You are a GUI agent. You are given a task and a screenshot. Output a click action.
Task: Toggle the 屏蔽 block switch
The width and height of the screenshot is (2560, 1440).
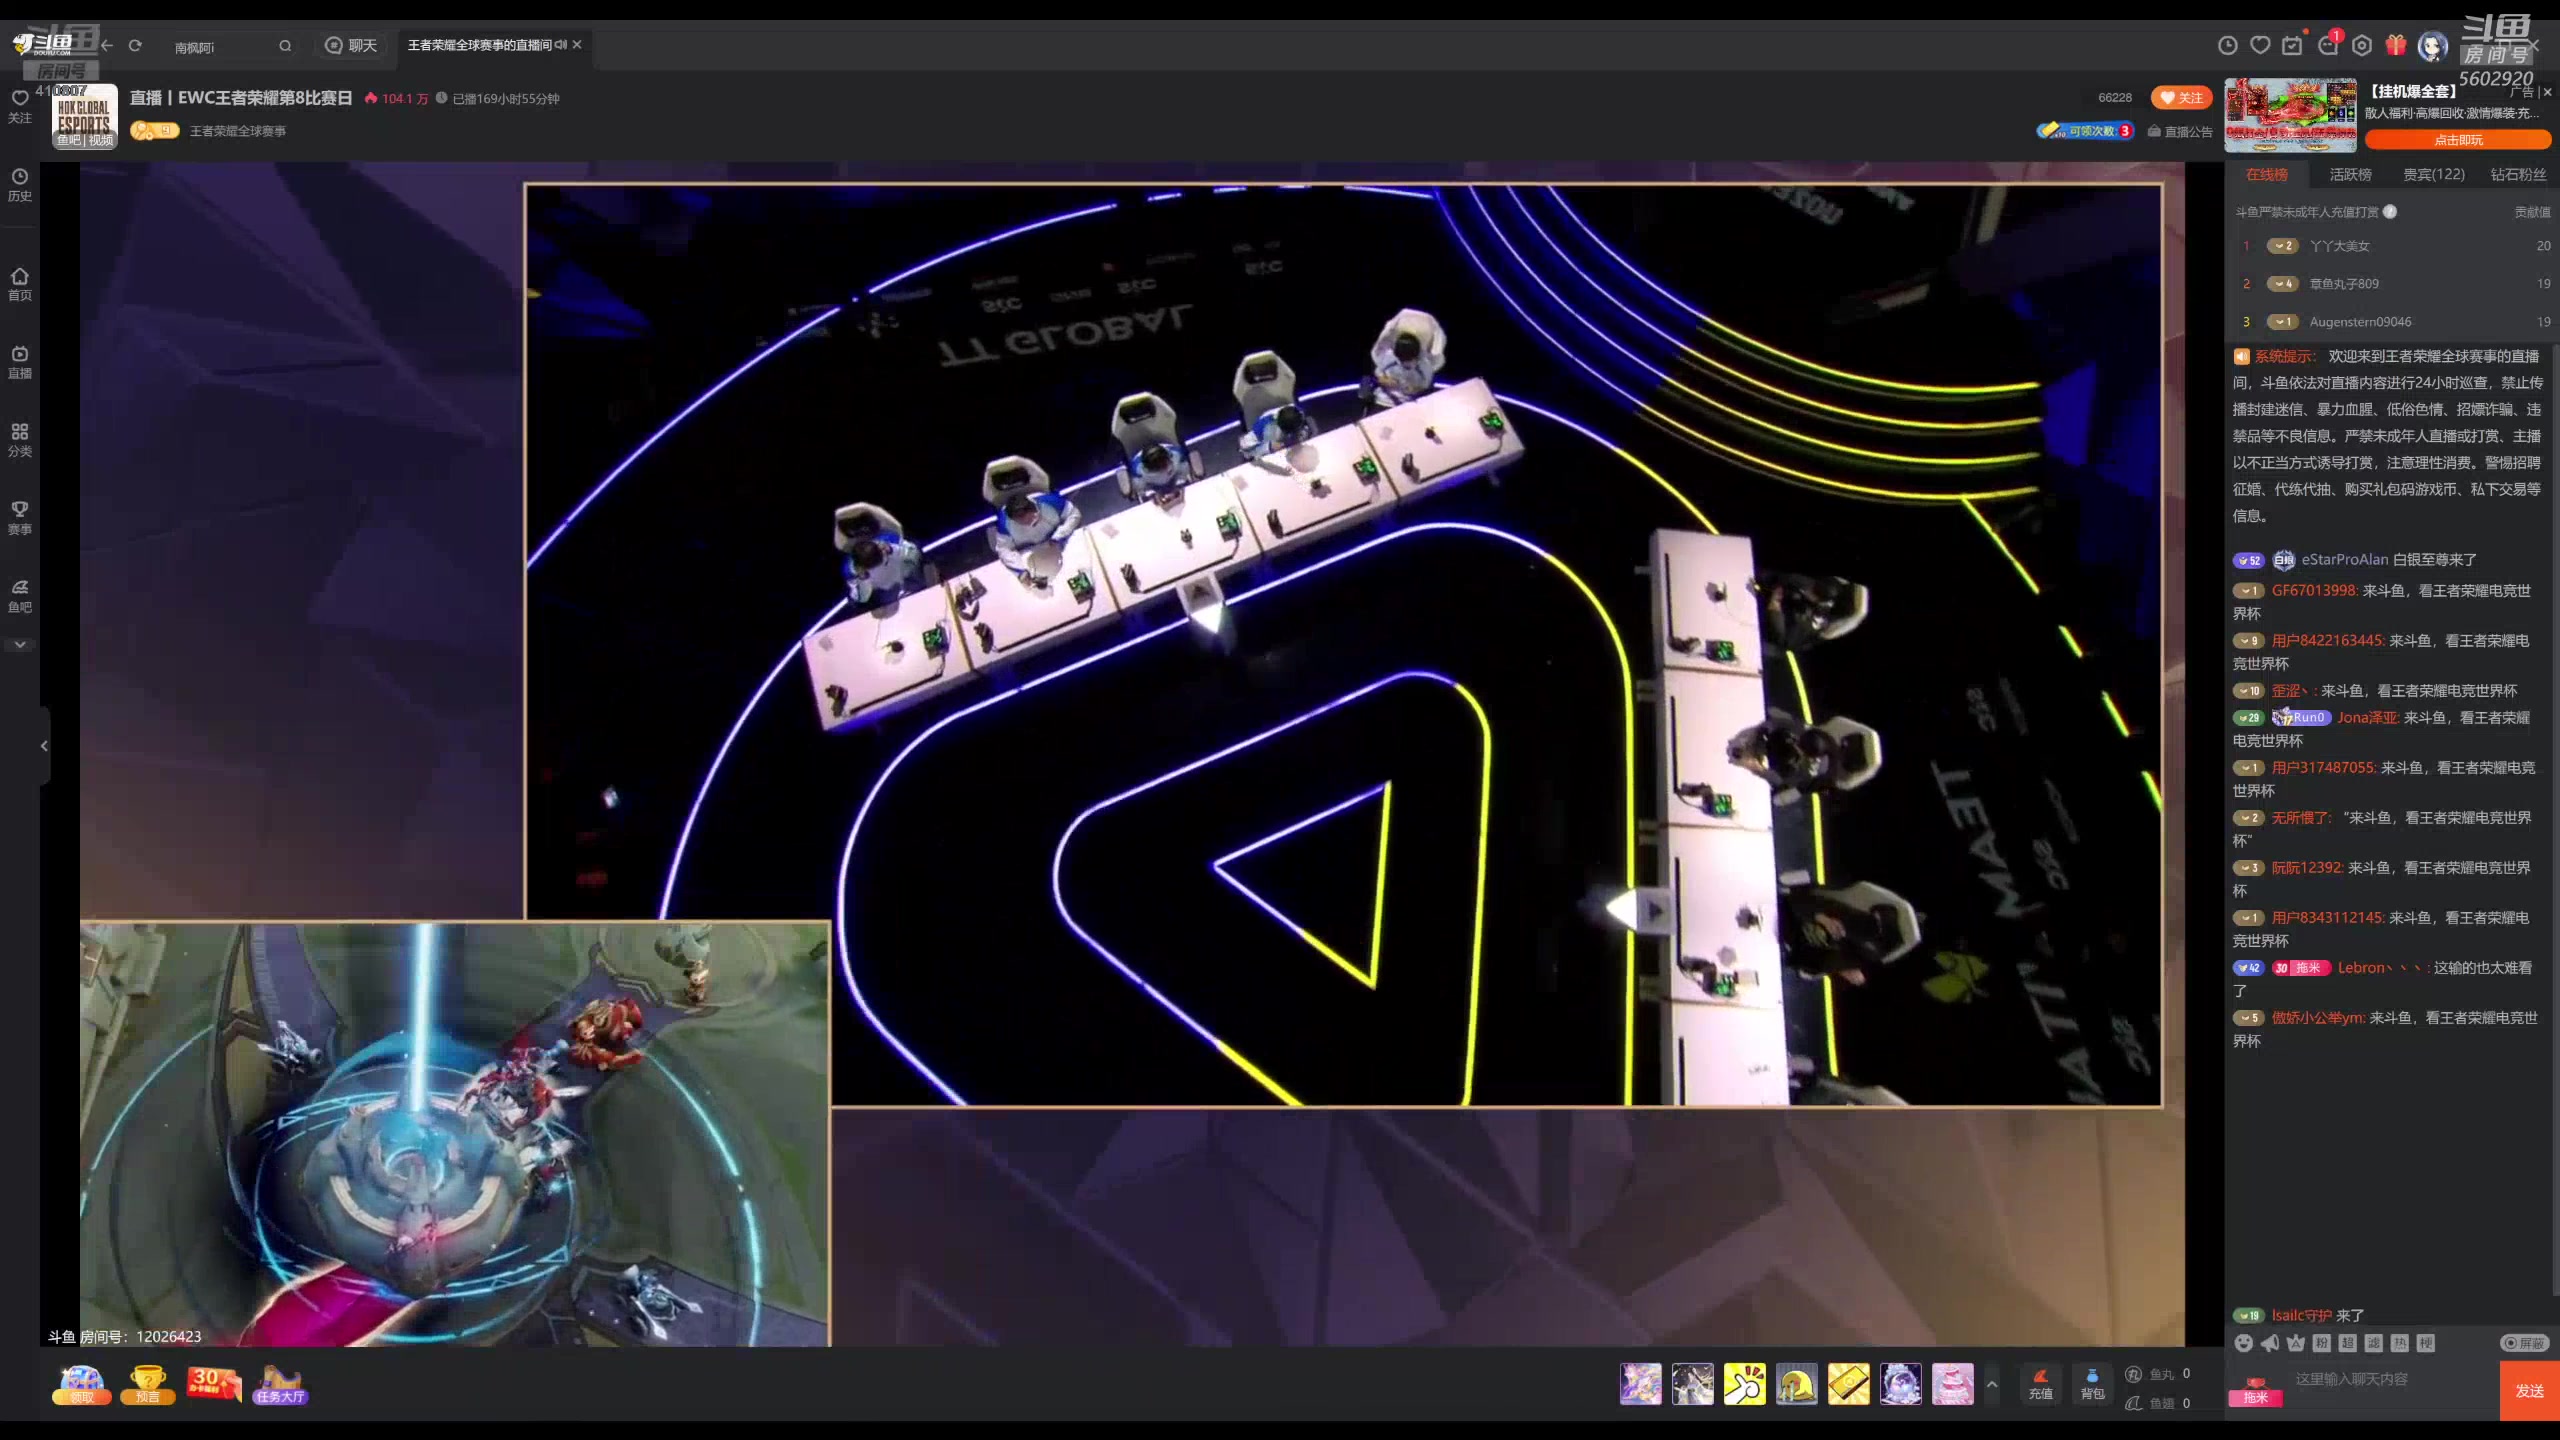click(2525, 1343)
